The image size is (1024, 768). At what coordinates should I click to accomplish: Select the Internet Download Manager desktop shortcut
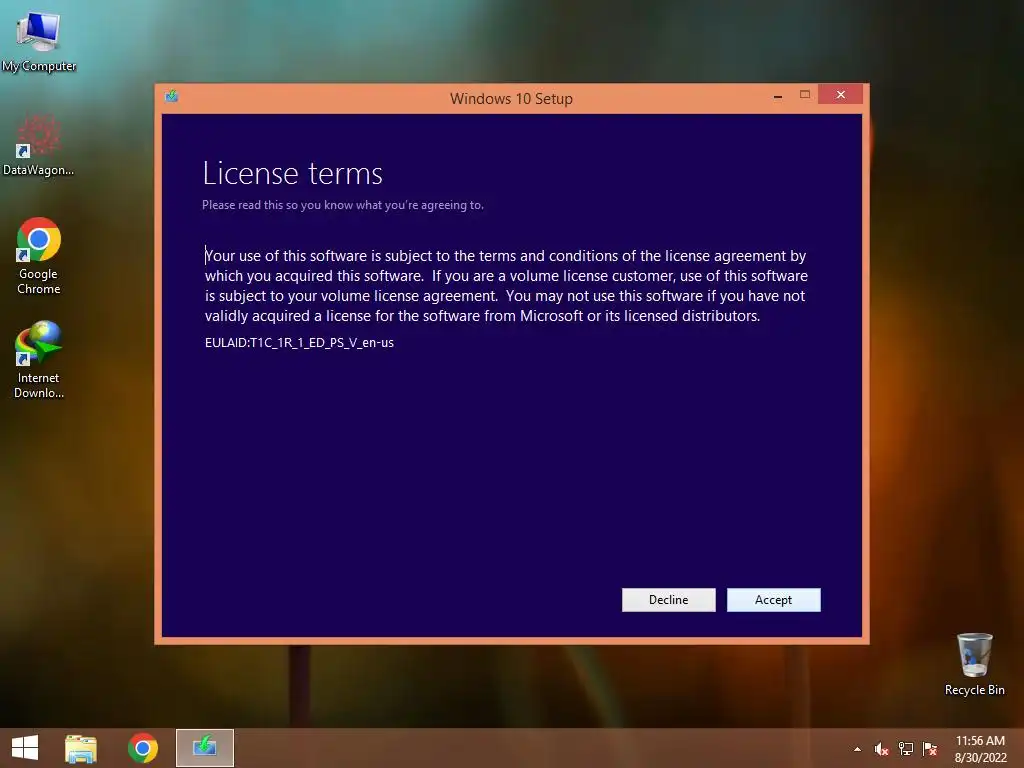39,359
